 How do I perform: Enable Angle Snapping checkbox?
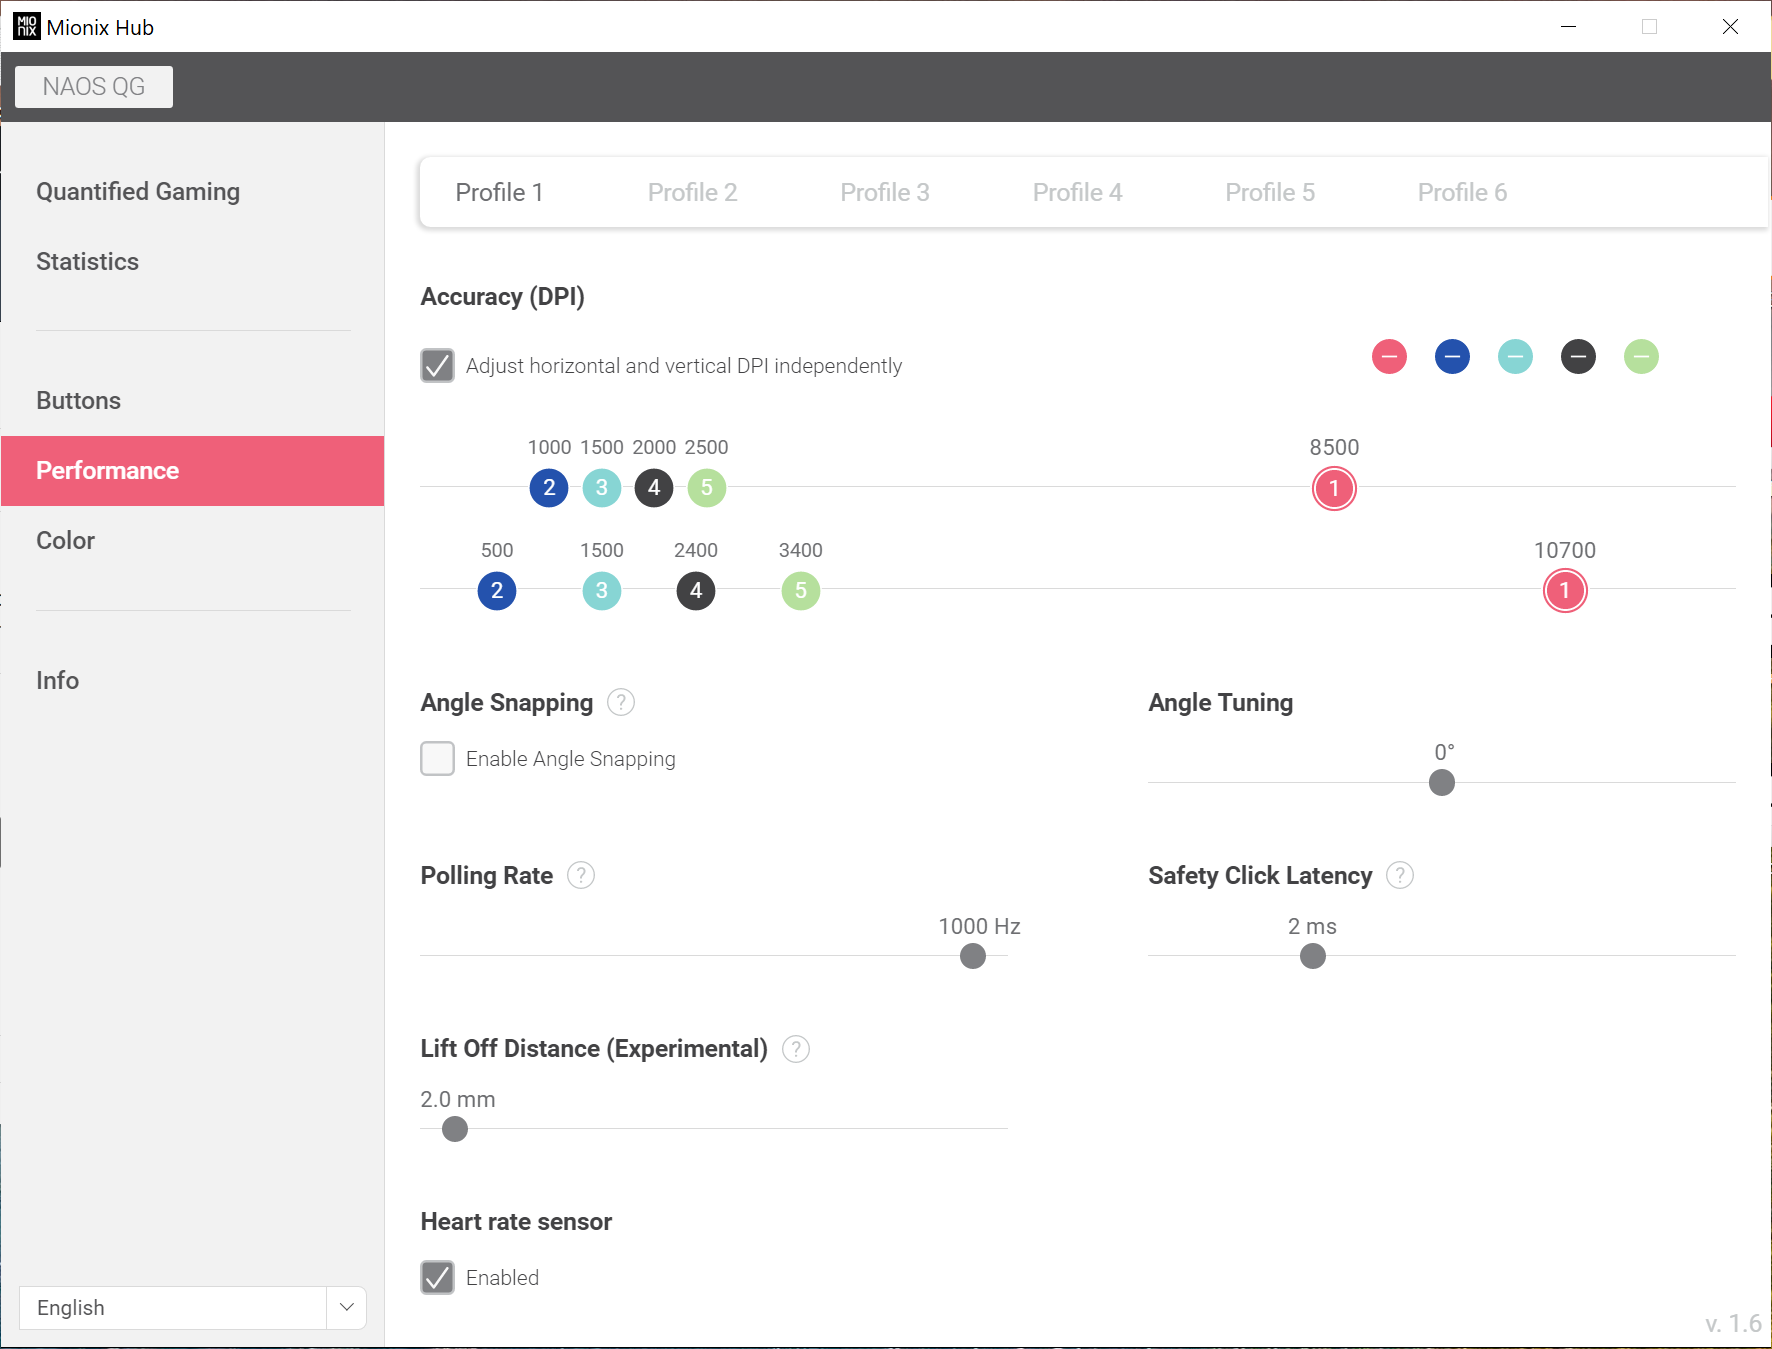point(438,759)
